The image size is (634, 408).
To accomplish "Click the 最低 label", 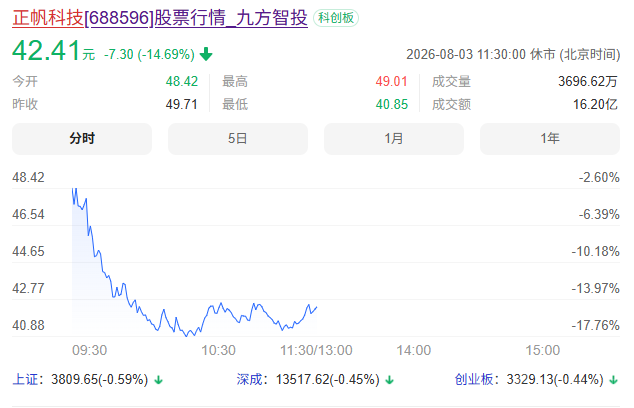I will click(235, 105).
